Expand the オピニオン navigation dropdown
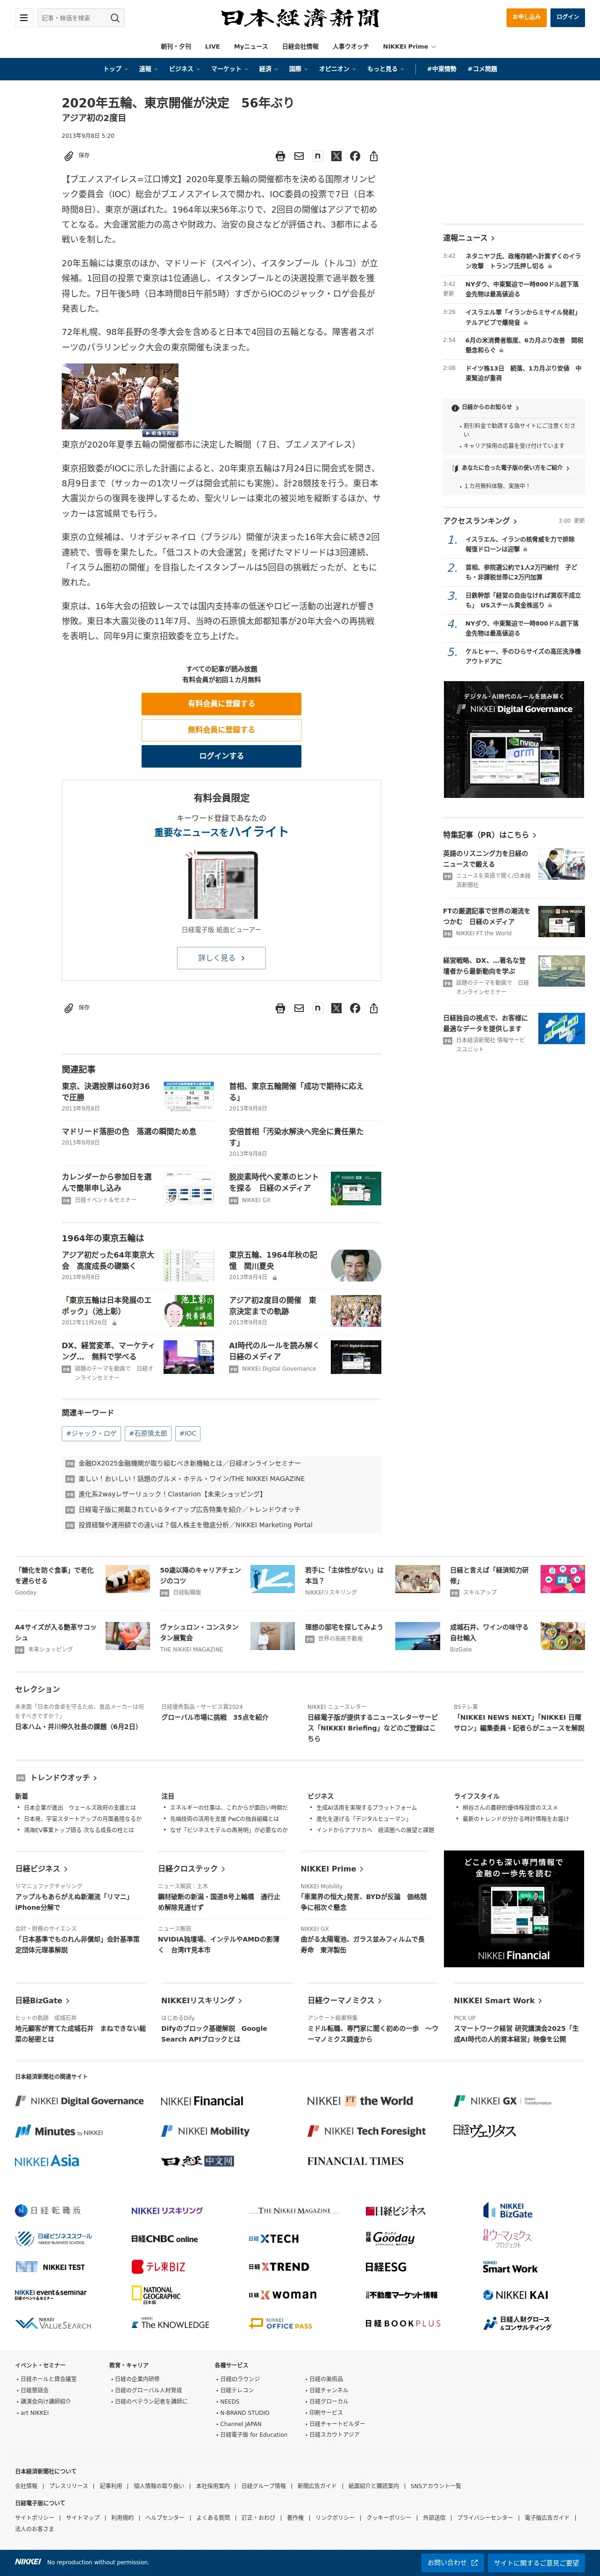The height and width of the screenshot is (2576, 600). (337, 69)
